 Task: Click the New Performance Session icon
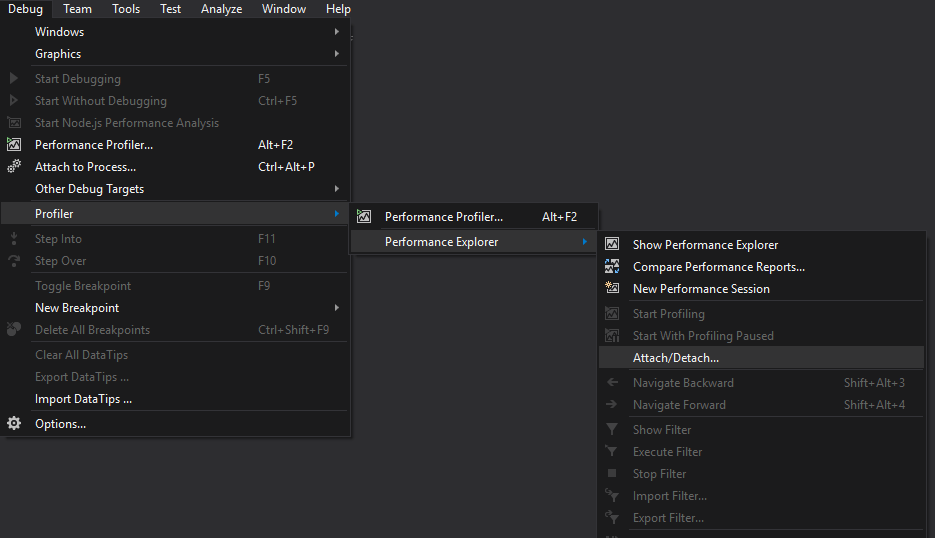click(612, 287)
